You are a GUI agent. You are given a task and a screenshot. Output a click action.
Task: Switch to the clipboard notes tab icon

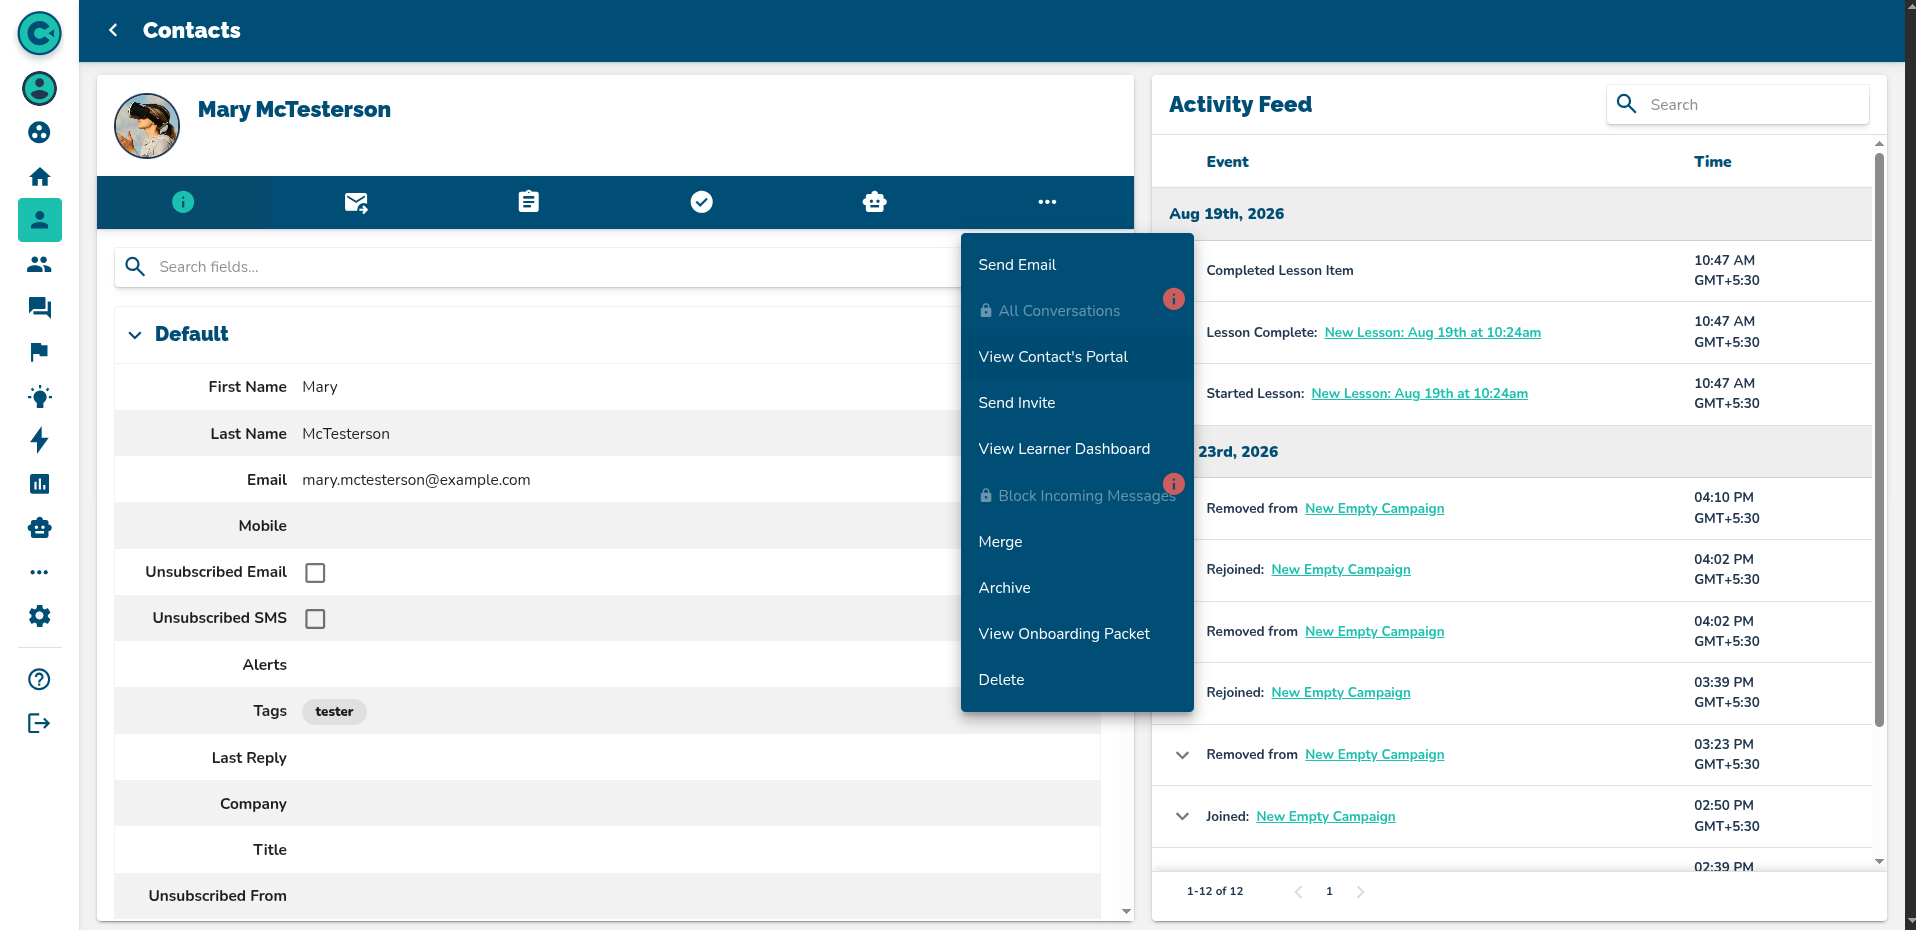tap(529, 202)
